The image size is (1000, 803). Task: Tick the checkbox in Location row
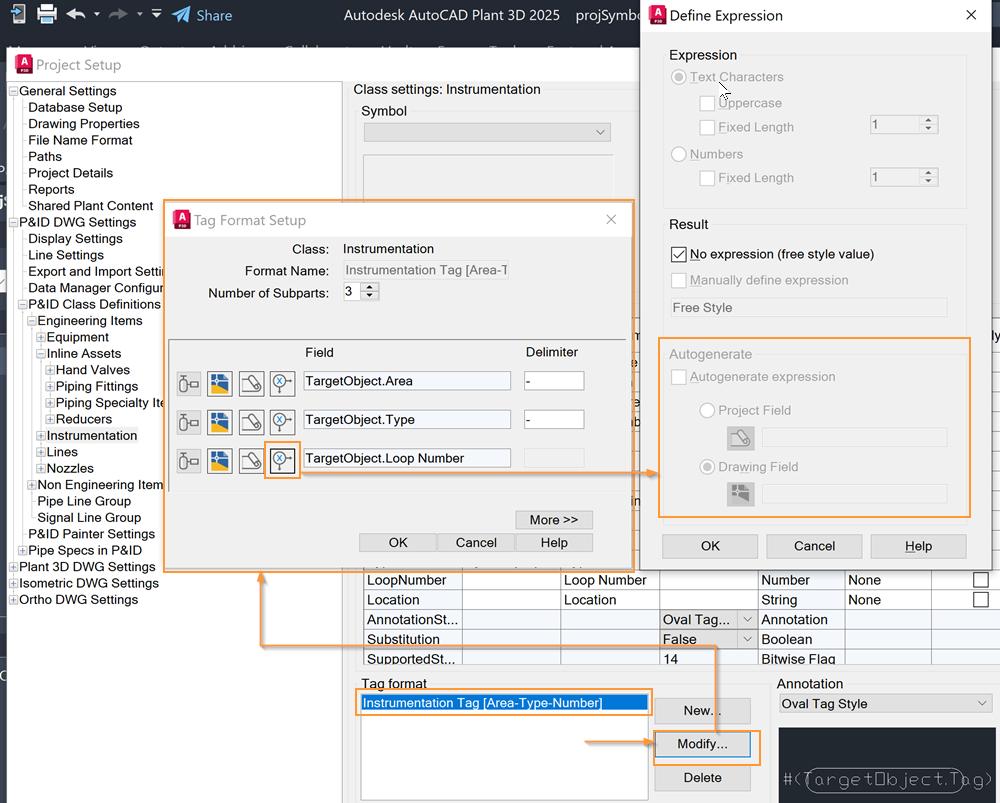point(980,600)
